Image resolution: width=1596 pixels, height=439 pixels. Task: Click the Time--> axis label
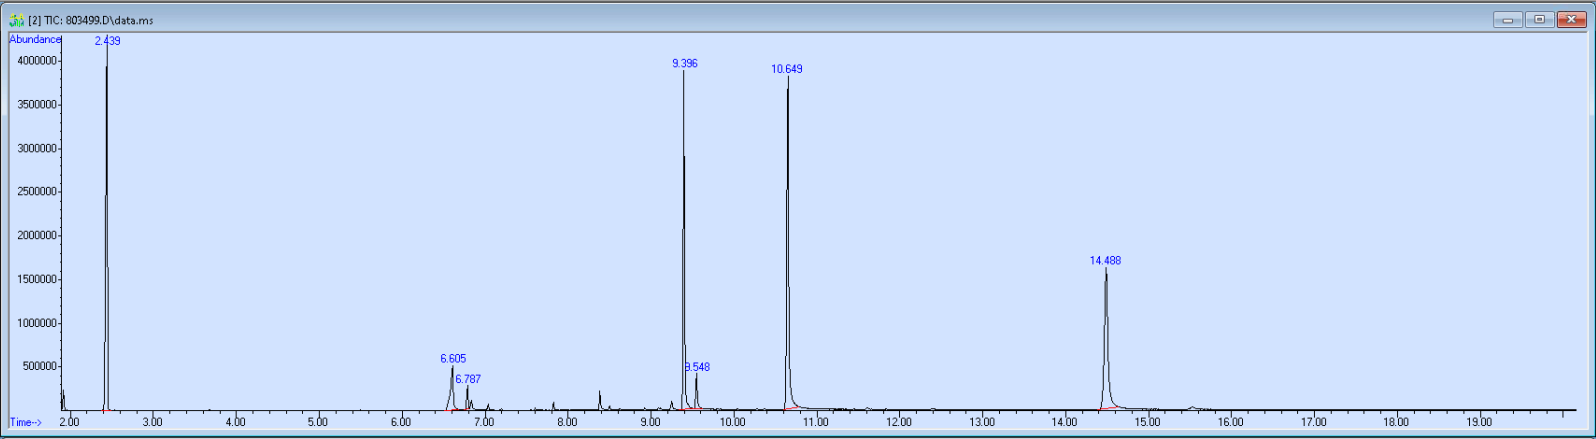click(x=26, y=422)
